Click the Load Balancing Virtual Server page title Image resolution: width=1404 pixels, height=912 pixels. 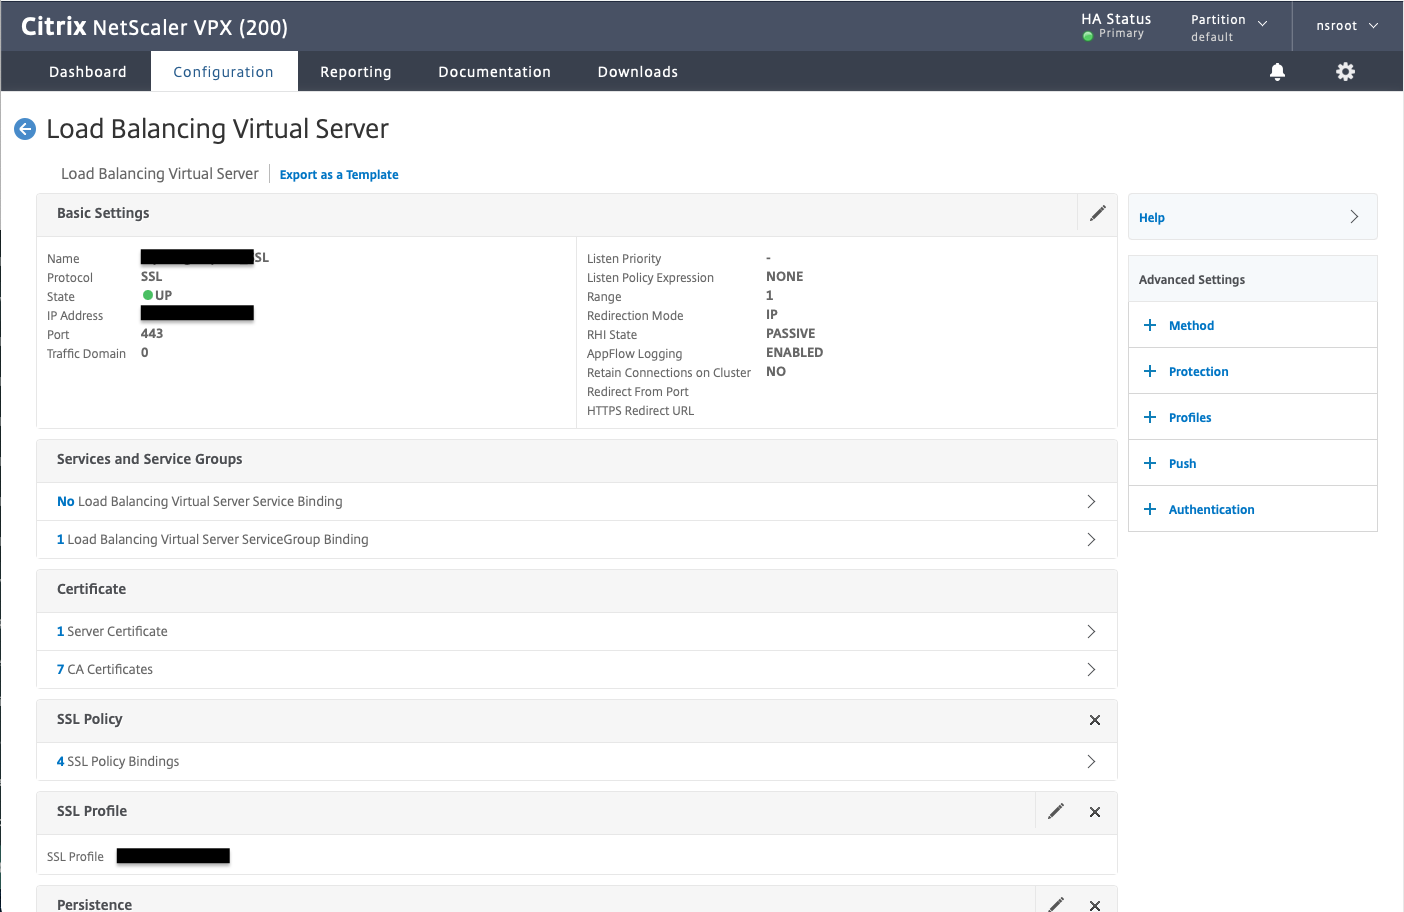click(x=217, y=129)
